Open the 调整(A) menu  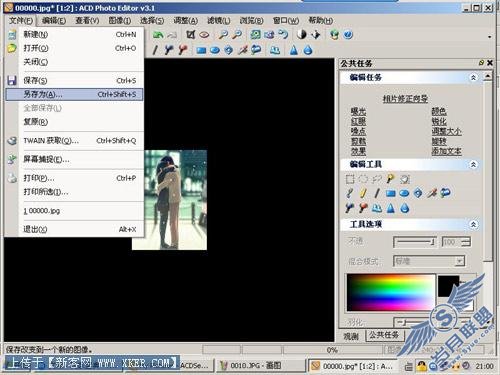click(185, 21)
